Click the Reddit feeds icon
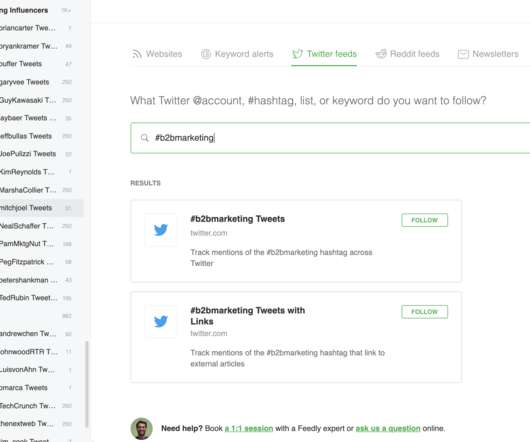530x442 pixels. tap(381, 54)
